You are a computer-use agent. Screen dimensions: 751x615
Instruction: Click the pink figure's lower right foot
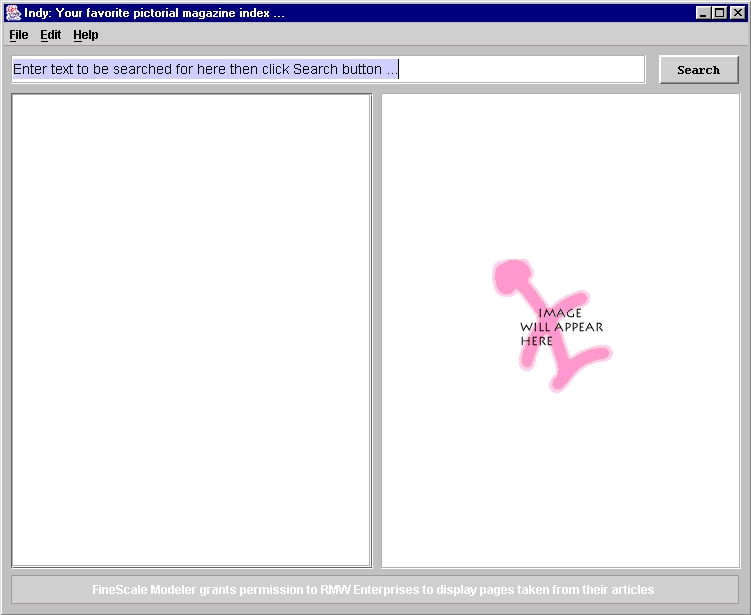pos(596,354)
